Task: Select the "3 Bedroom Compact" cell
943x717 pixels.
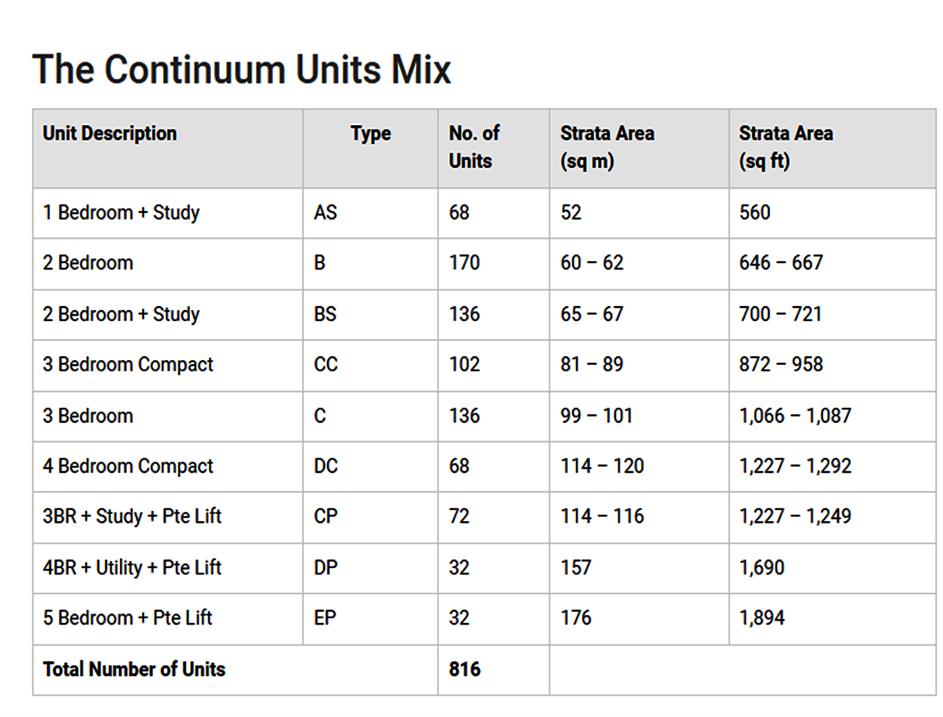Action: [x=128, y=365]
